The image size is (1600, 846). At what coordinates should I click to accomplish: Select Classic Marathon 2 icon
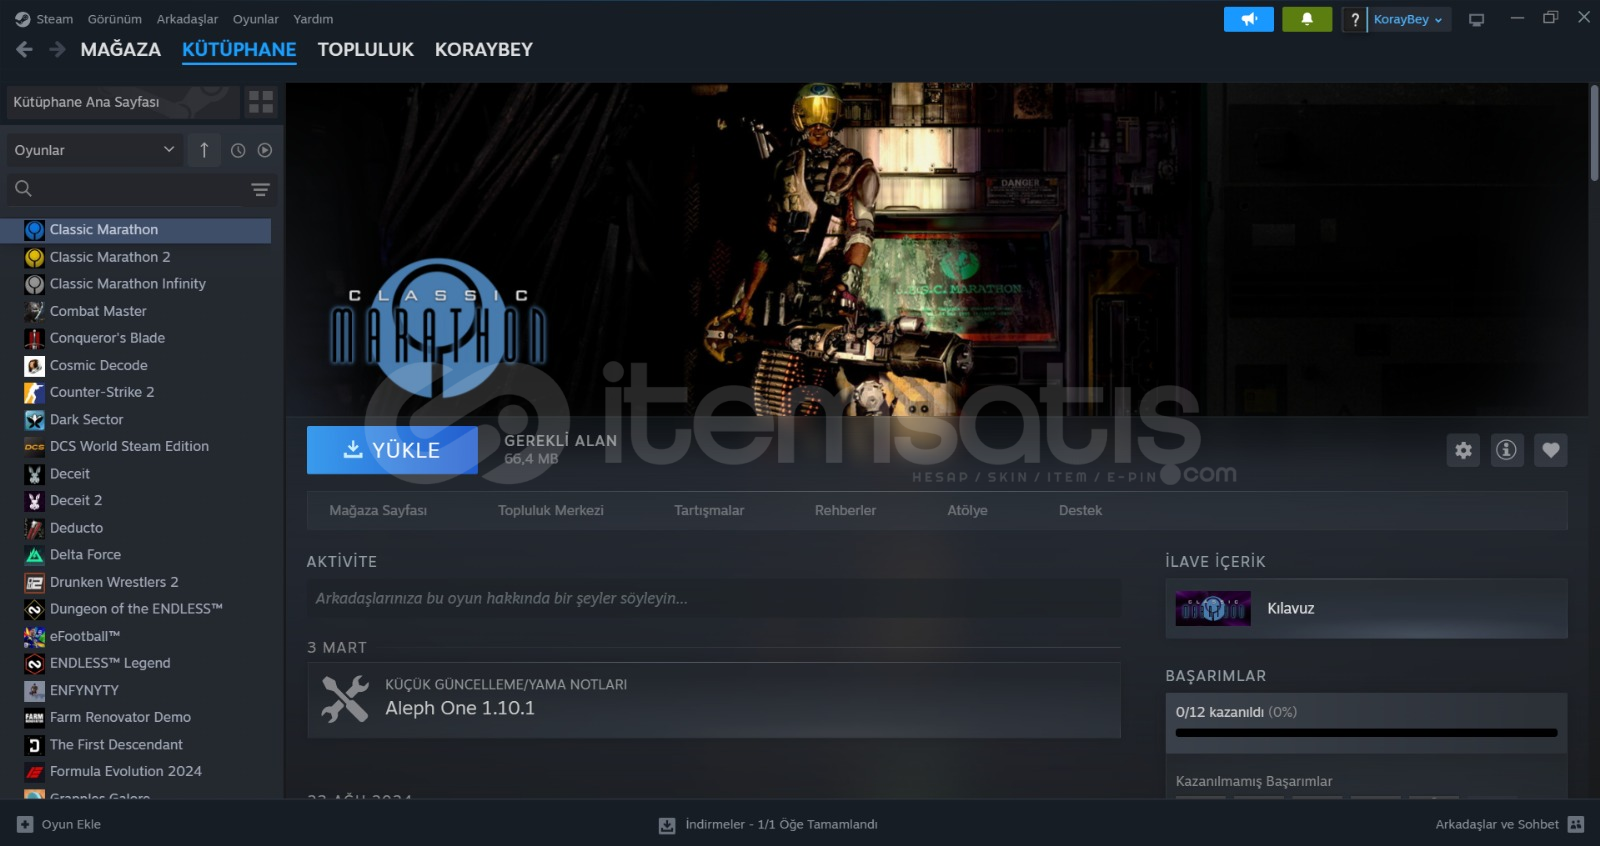34,257
